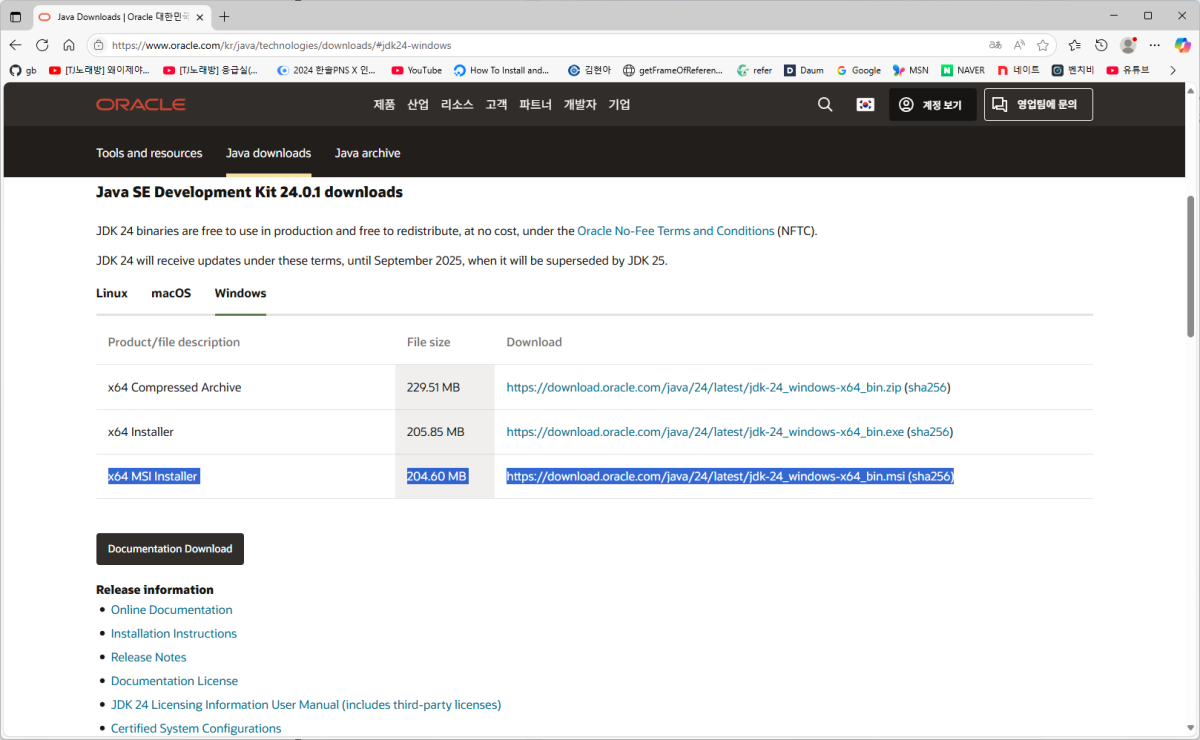The height and width of the screenshot is (740, 1200).
Task: Open the Edge settings and more menu
Action: pos(1155,45)
